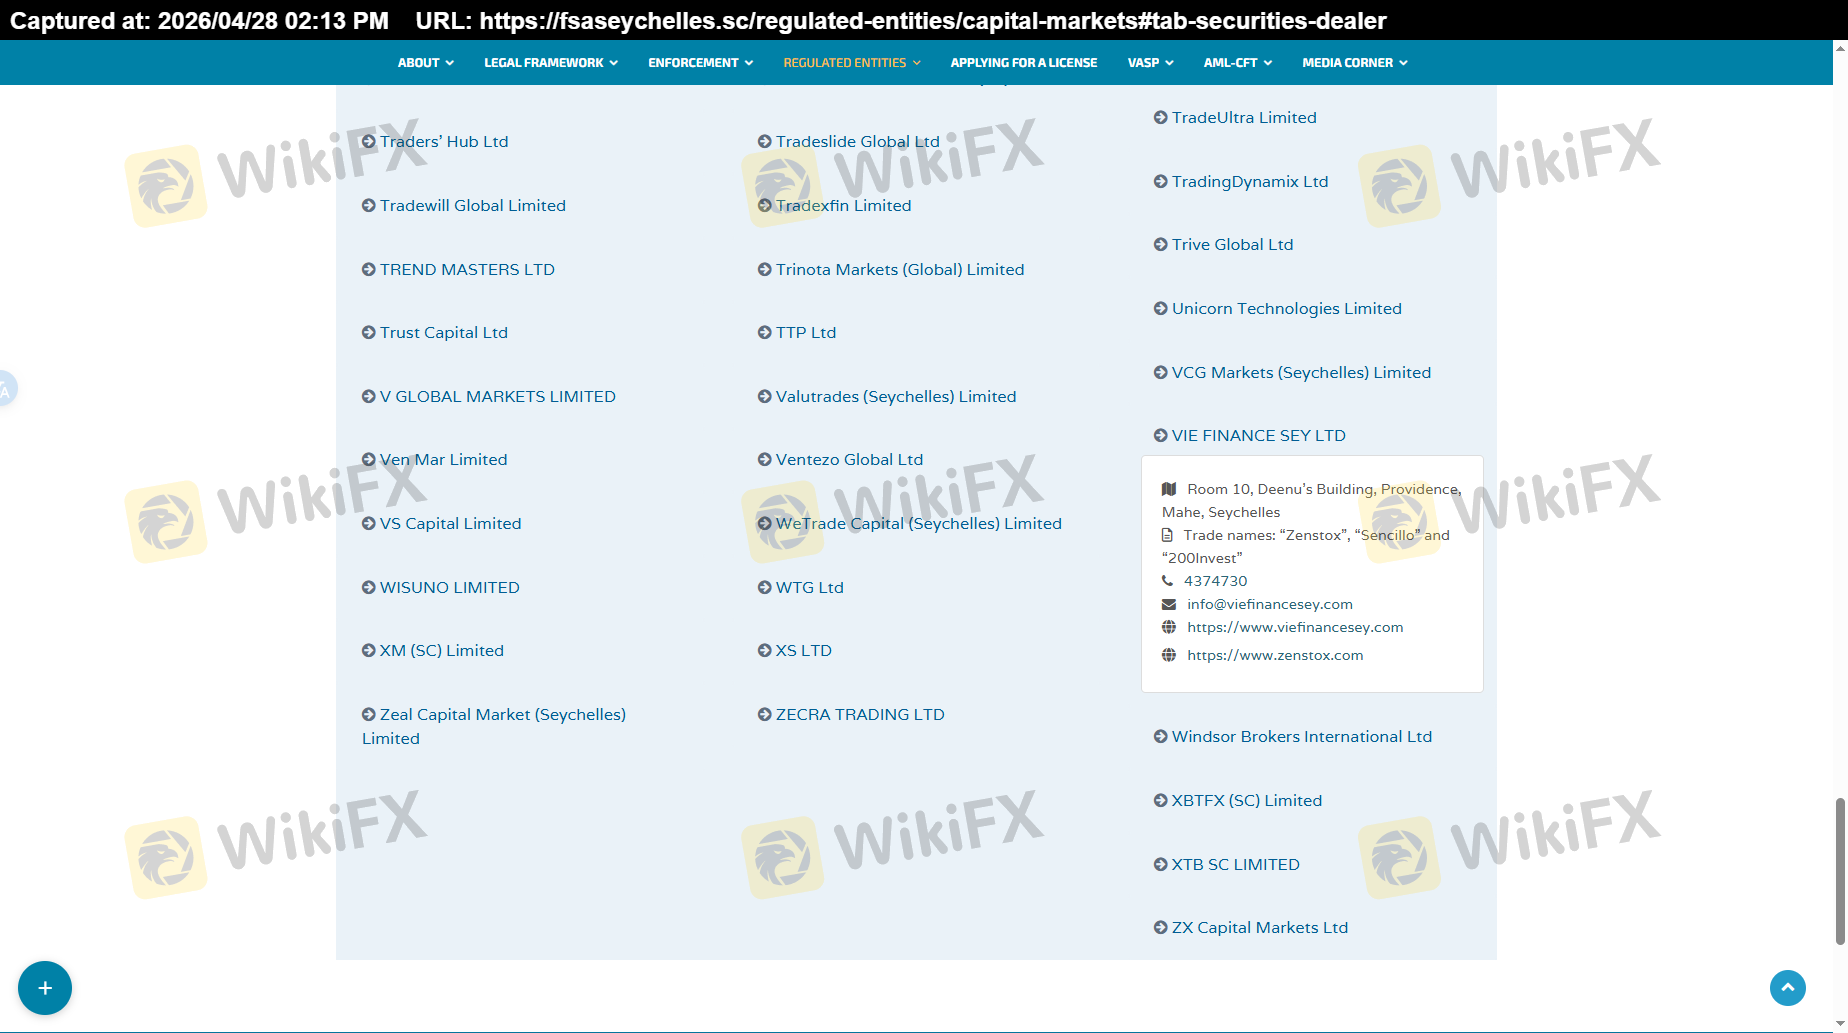The image size is (1848, 1033).
Task: Click the address text Room 10, Deenu's Building
Action: tap(1311, 501)
